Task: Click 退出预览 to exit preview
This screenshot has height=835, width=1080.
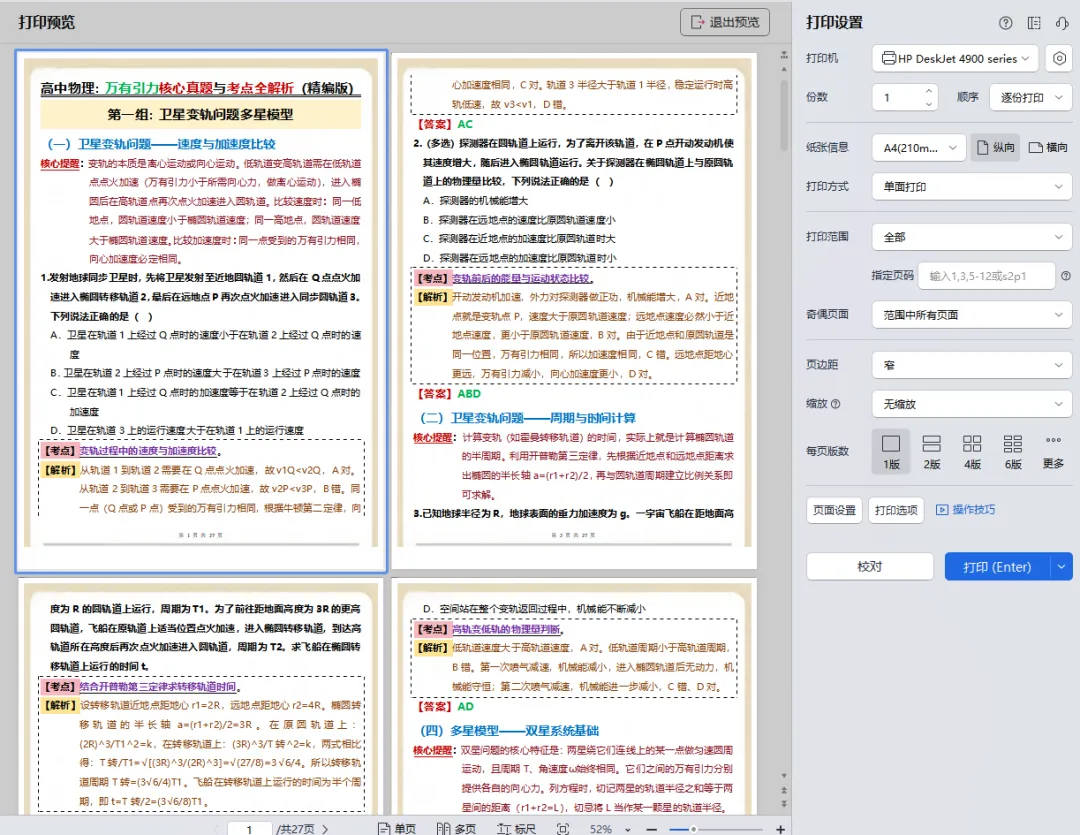Action: click(725, 22)
